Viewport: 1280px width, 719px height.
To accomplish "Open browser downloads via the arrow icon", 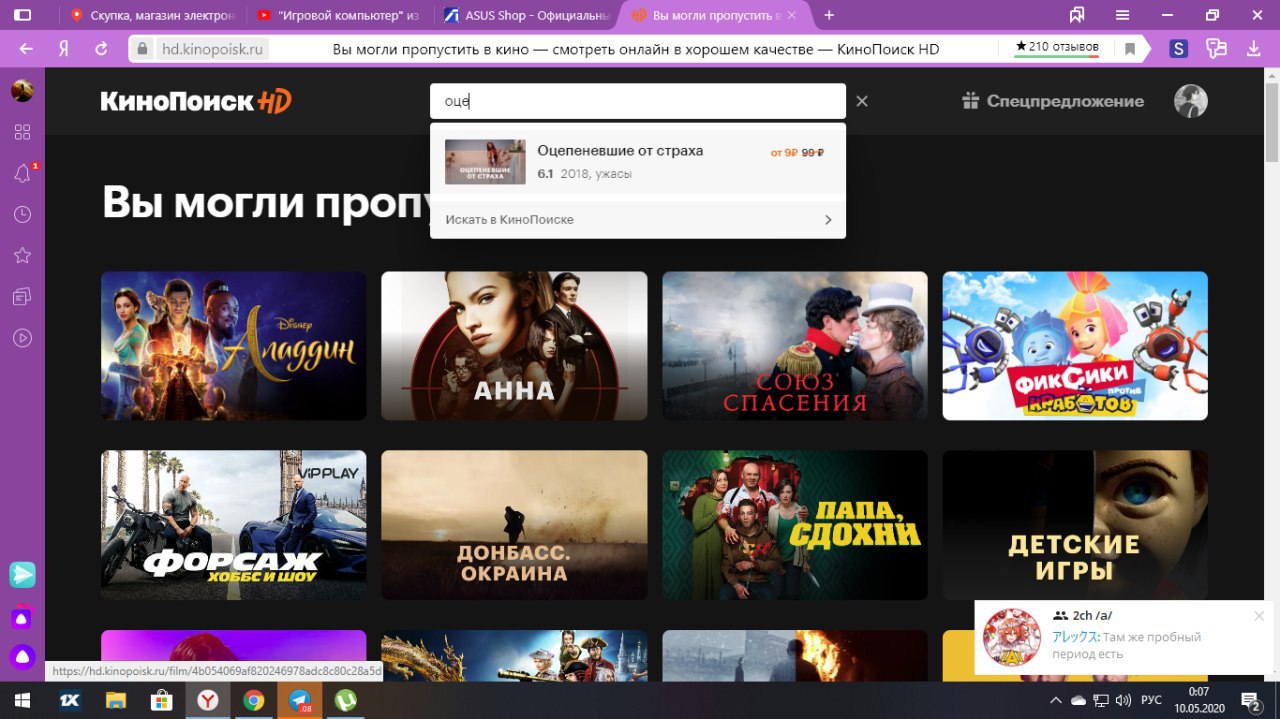I will 1253,48.
